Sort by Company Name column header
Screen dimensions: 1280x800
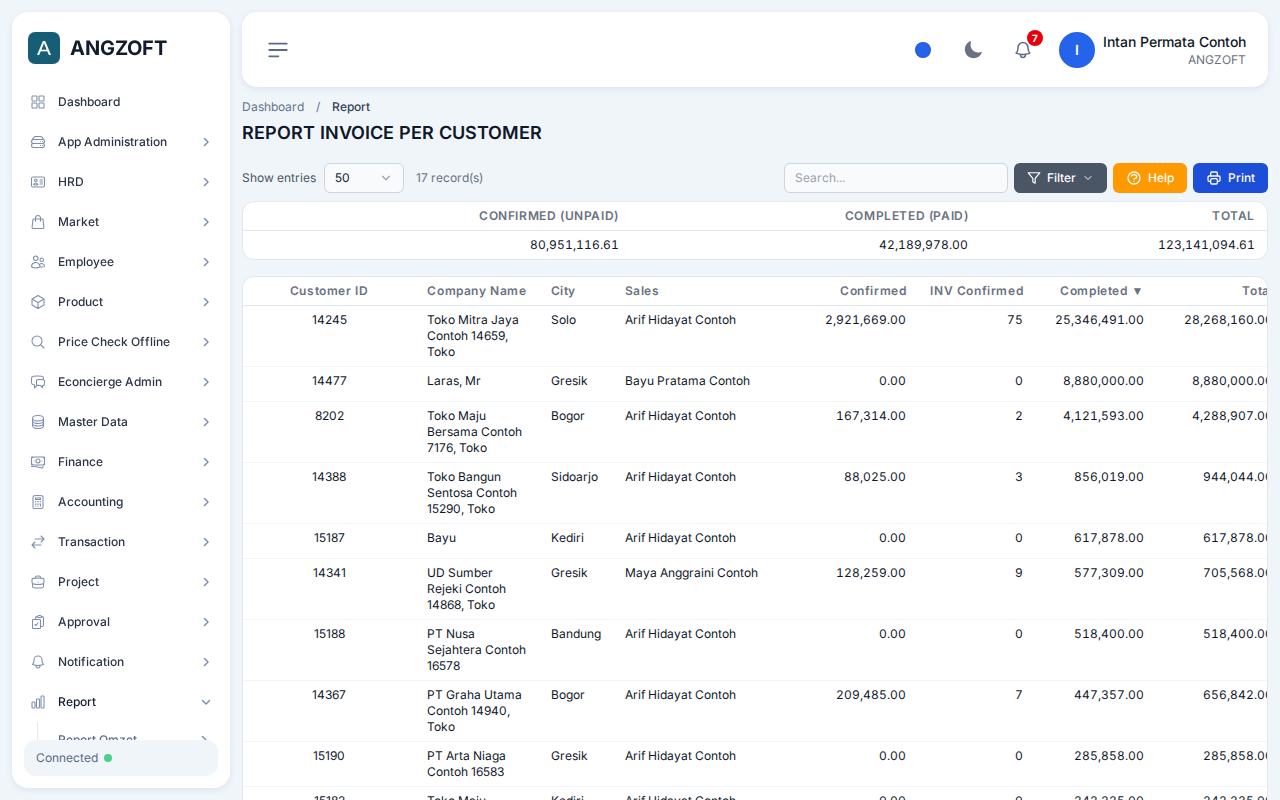(x=476, y=291)
